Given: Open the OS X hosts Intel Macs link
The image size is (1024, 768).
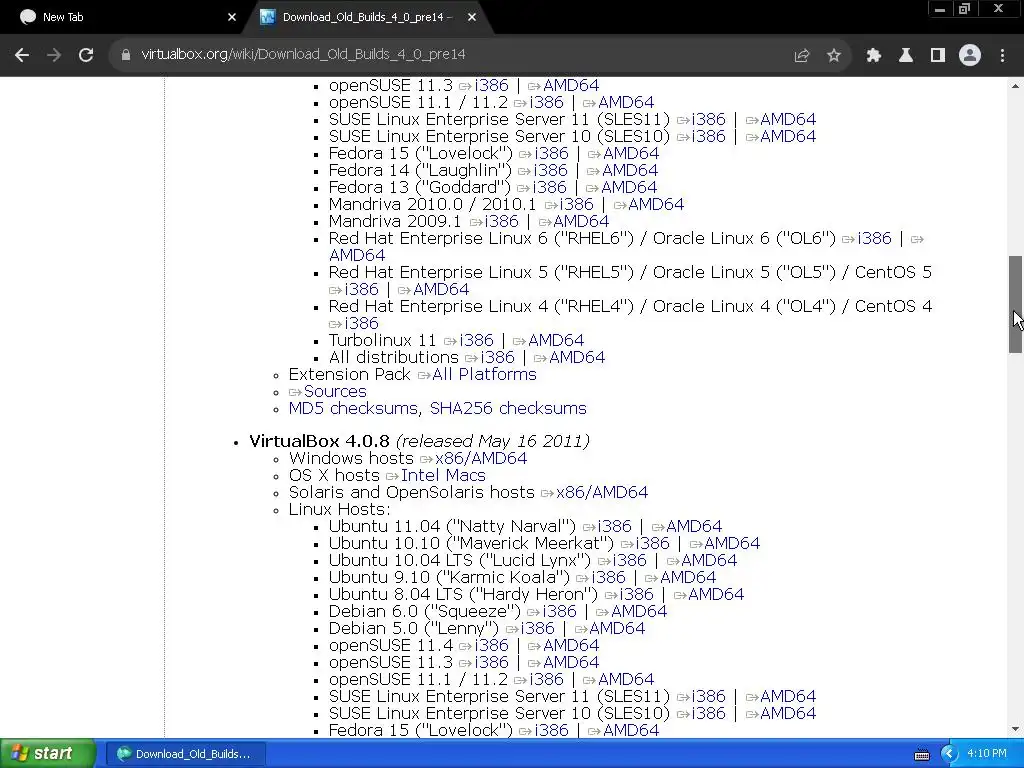Looking at the screenshot, I should pos(443,475).
